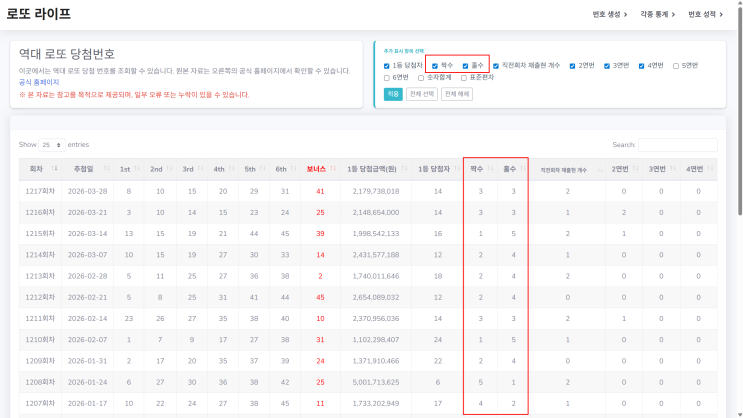Uncheck the 홀수 checkbox
Image resolution: width=743 pixels, height=418 pixels.
click(465, 66)
